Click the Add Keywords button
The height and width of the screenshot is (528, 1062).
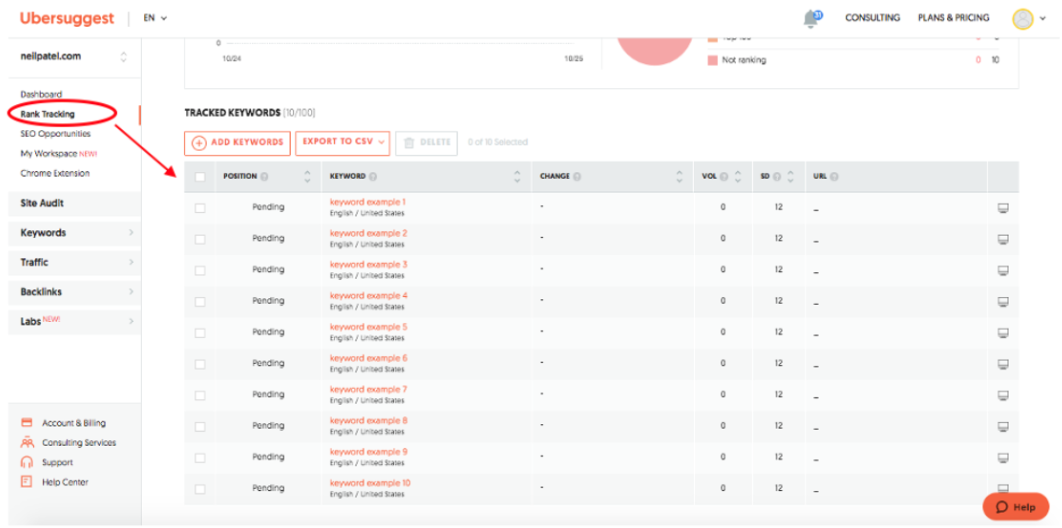click(x=238, y=143)
